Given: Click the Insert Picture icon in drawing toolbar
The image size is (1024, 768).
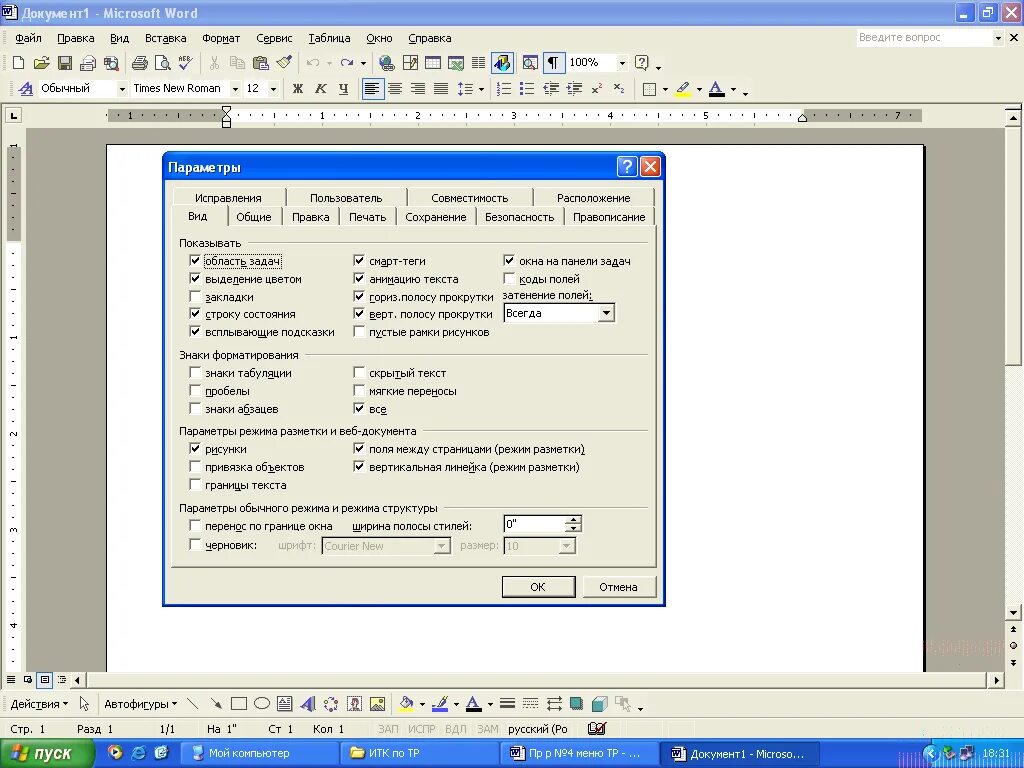Looking at the screenshot, I should click(377, 703).
